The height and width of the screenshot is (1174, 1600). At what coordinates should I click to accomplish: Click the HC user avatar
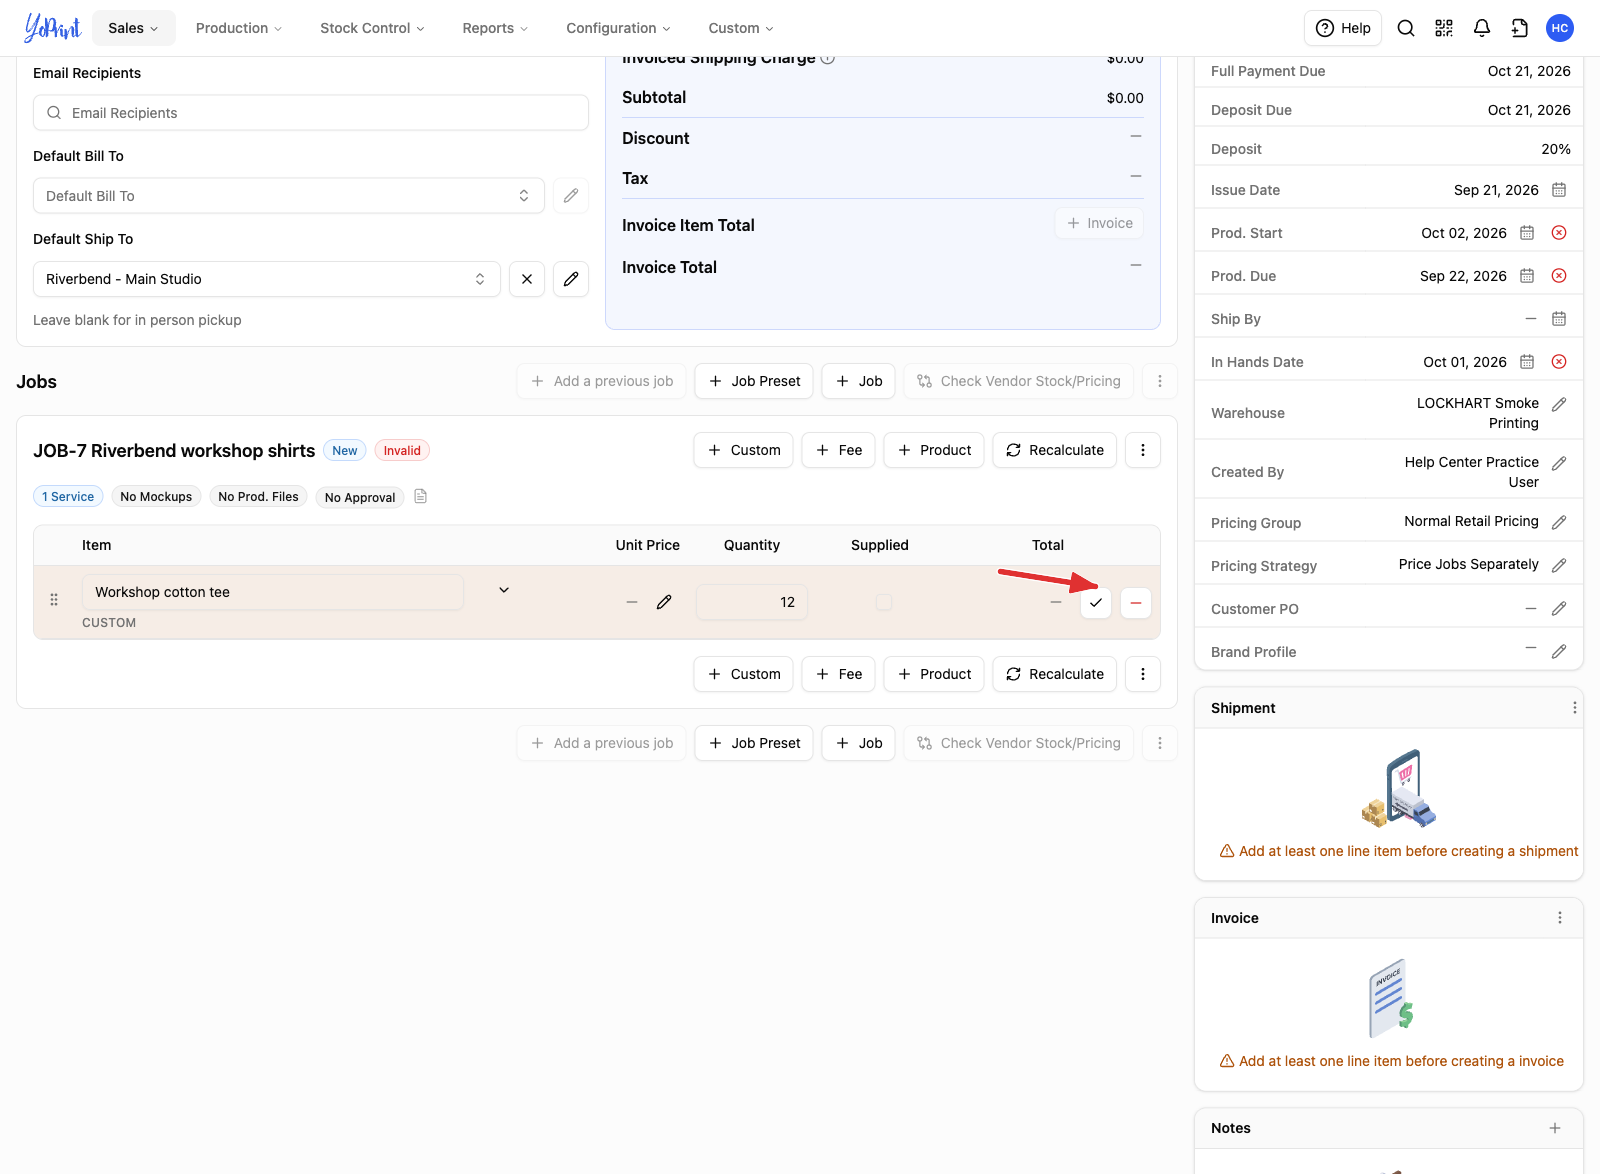(1560, 28)
